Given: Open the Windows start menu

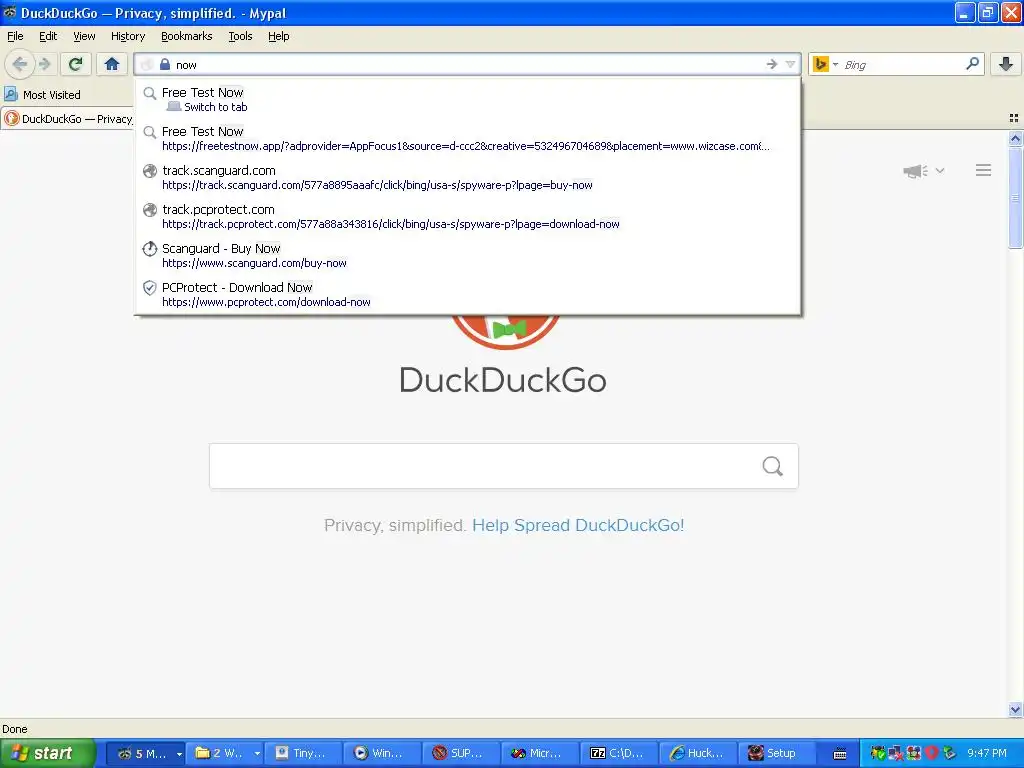Looking at the screenshot, I should click(x=48, y=753).
